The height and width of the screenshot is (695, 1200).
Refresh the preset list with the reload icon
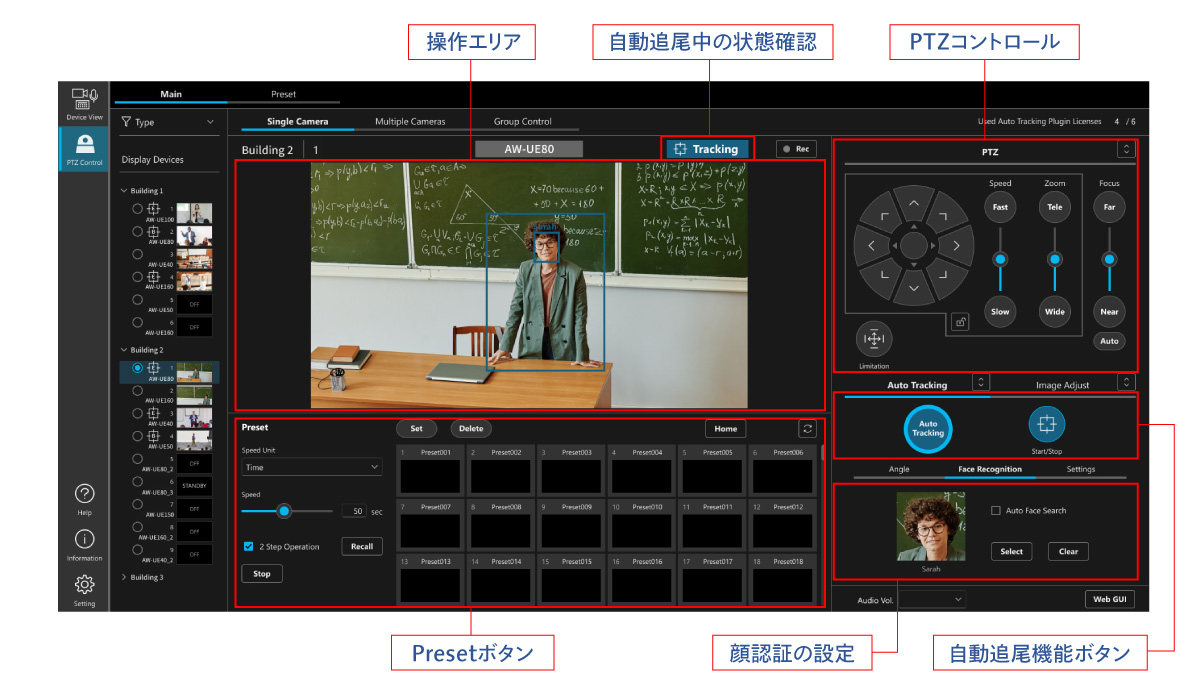click(x=807, y=429)
